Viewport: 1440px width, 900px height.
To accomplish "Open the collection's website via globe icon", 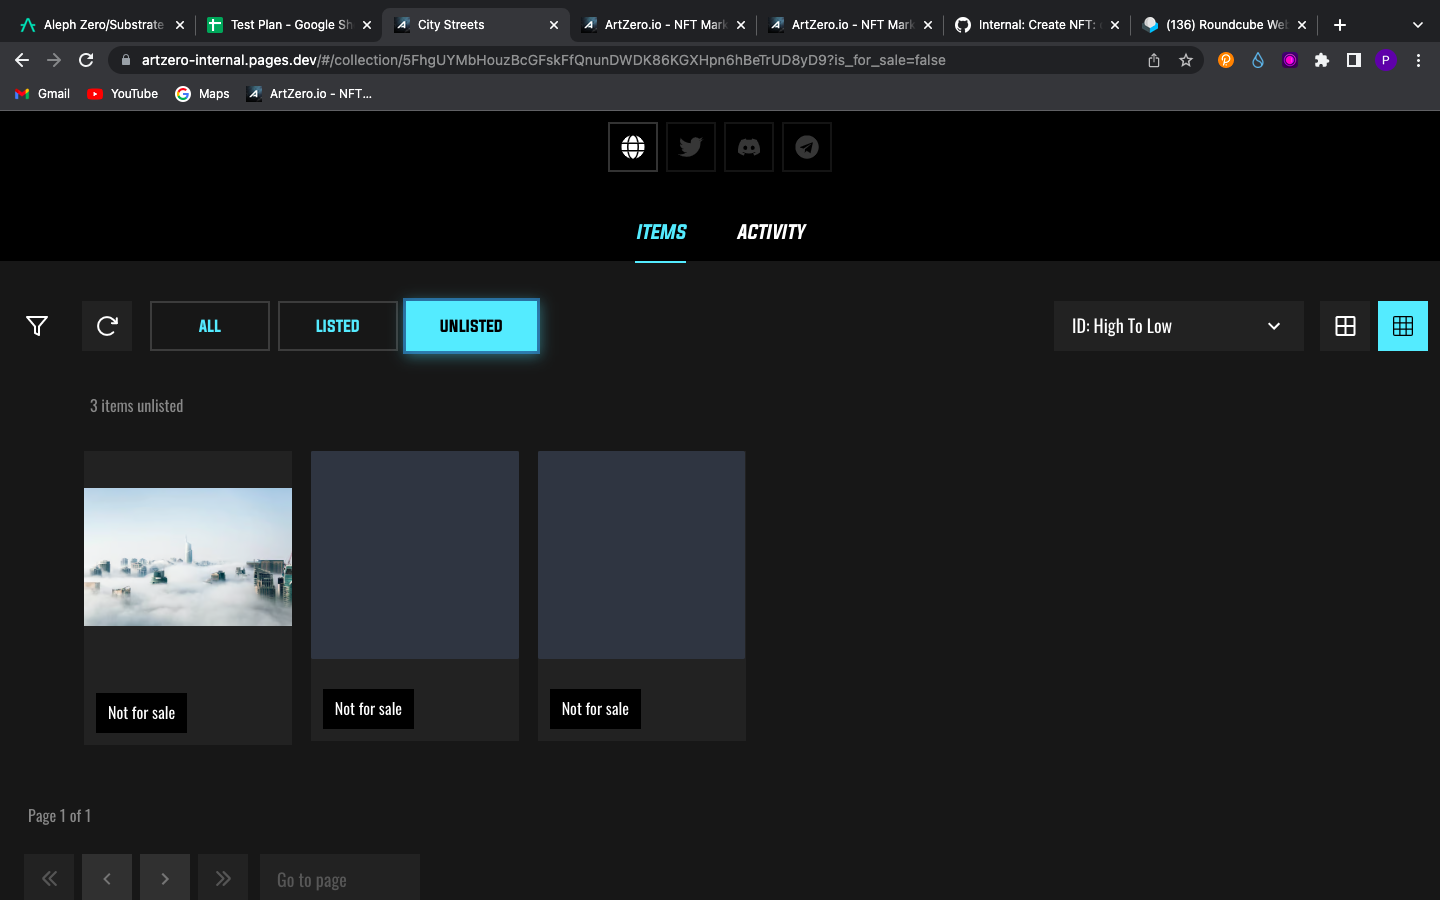I will pyautogui.click(x=632, y=146).
